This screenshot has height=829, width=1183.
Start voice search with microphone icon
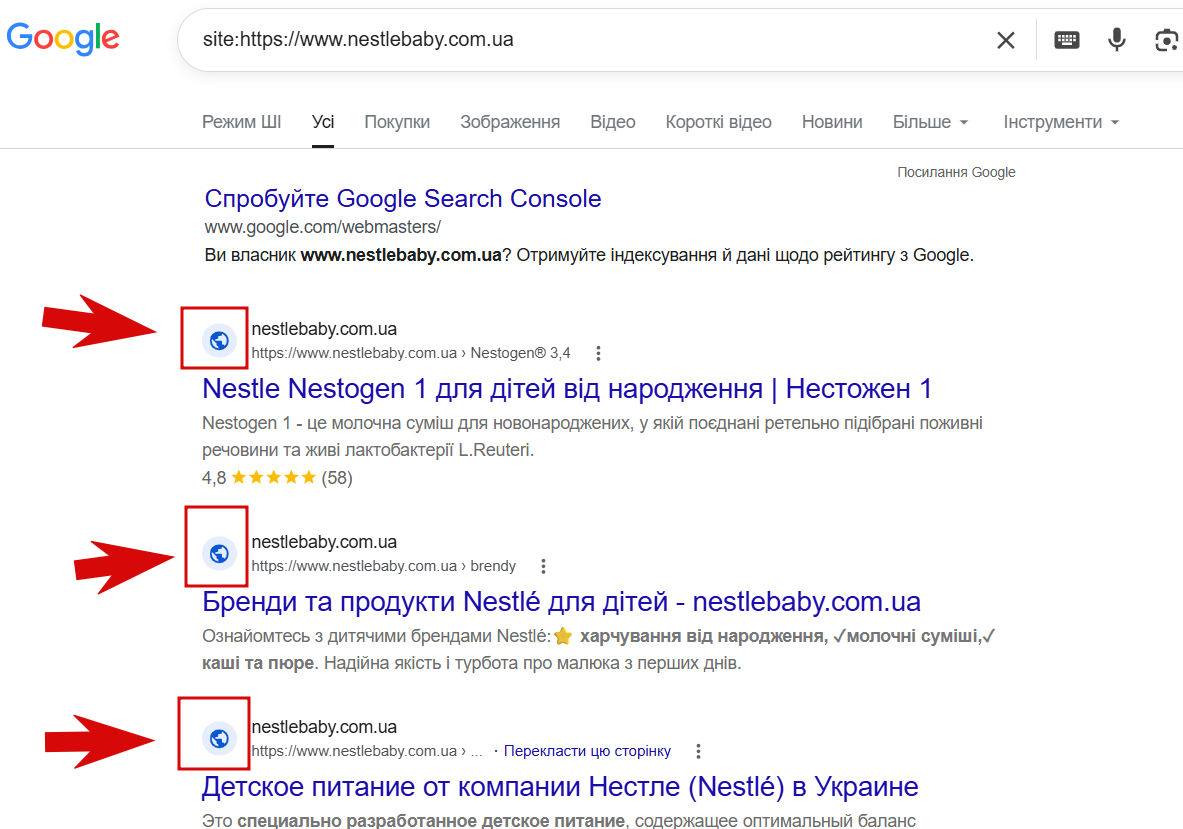[x=1117, y=39]
